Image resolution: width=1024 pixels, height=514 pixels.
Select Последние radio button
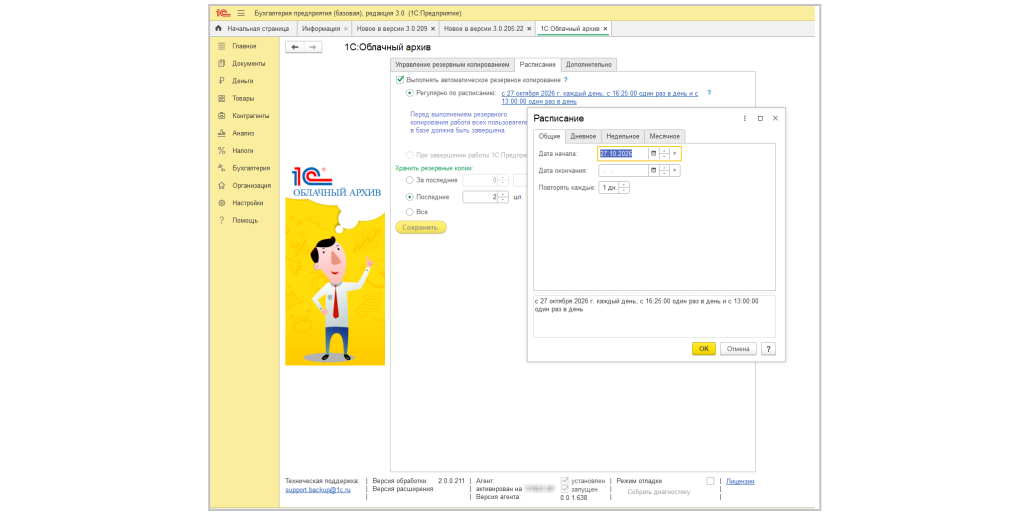(x=409, y=197)
